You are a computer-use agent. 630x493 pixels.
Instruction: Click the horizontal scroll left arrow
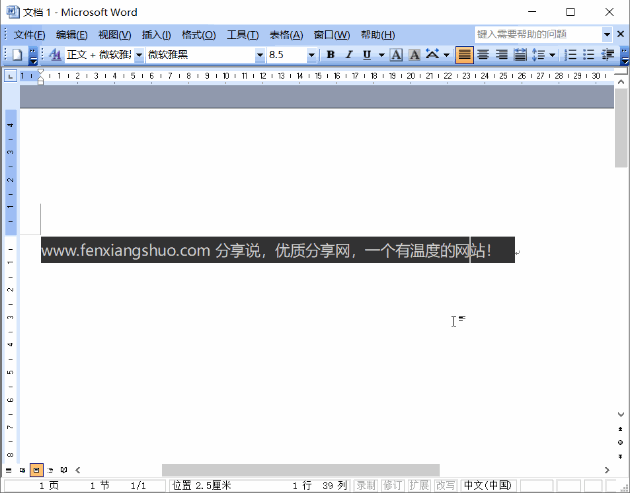tap(78, 470)
